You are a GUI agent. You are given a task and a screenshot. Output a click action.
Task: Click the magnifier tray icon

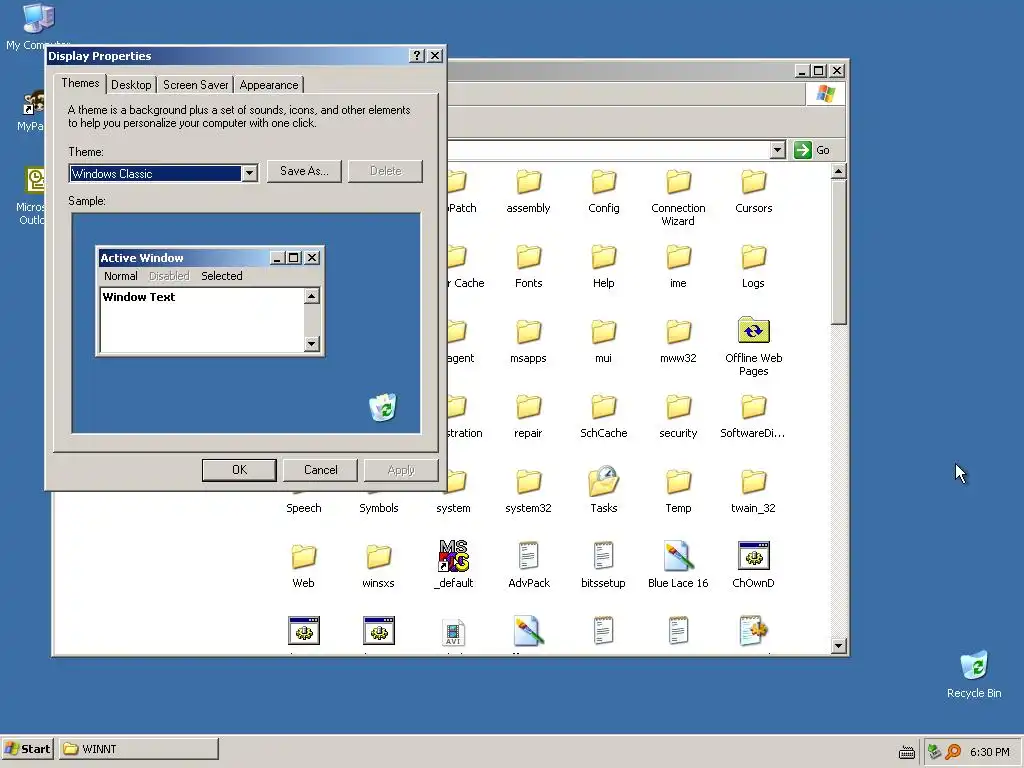pos(953,752)
